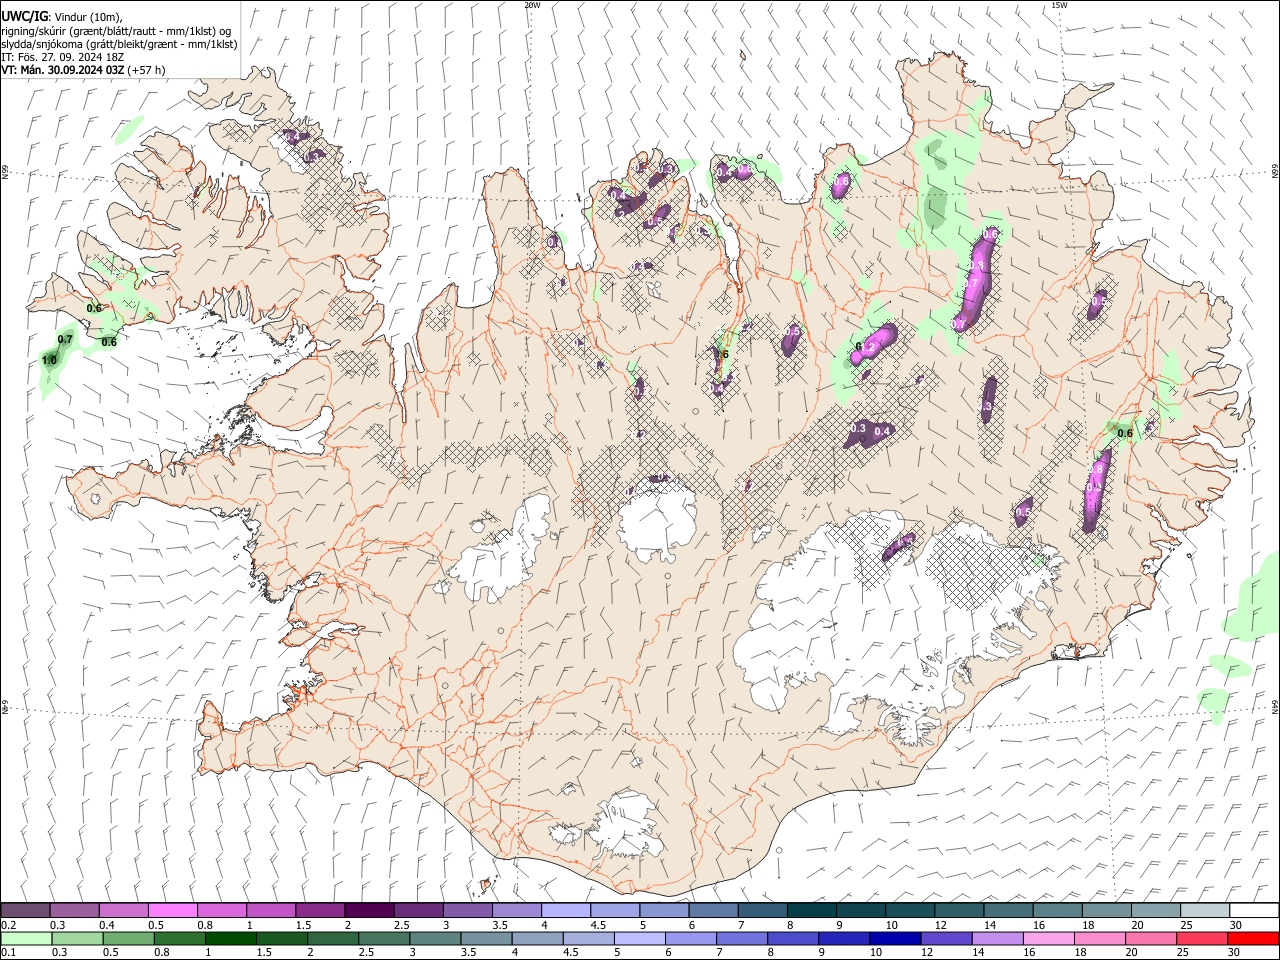Pick the deep navy blue 10 swatch in the lower legend row
This screenshot has width=1280, height=960.
[x=895, y=938]
